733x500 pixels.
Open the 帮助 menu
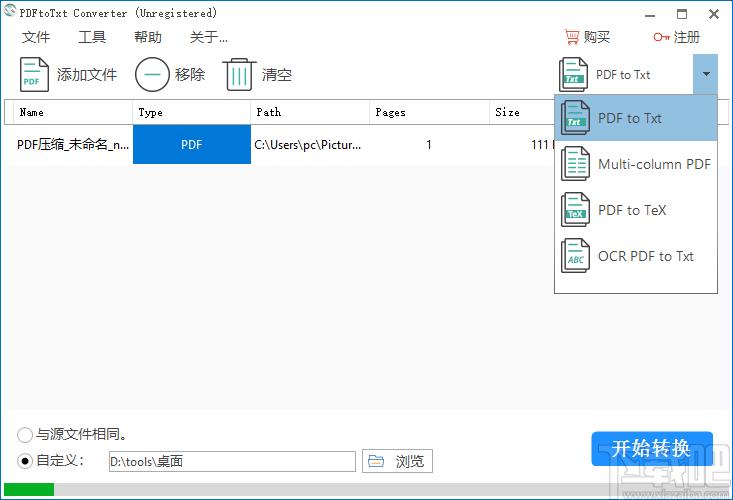pyautogui.click(x=148, y=37)
